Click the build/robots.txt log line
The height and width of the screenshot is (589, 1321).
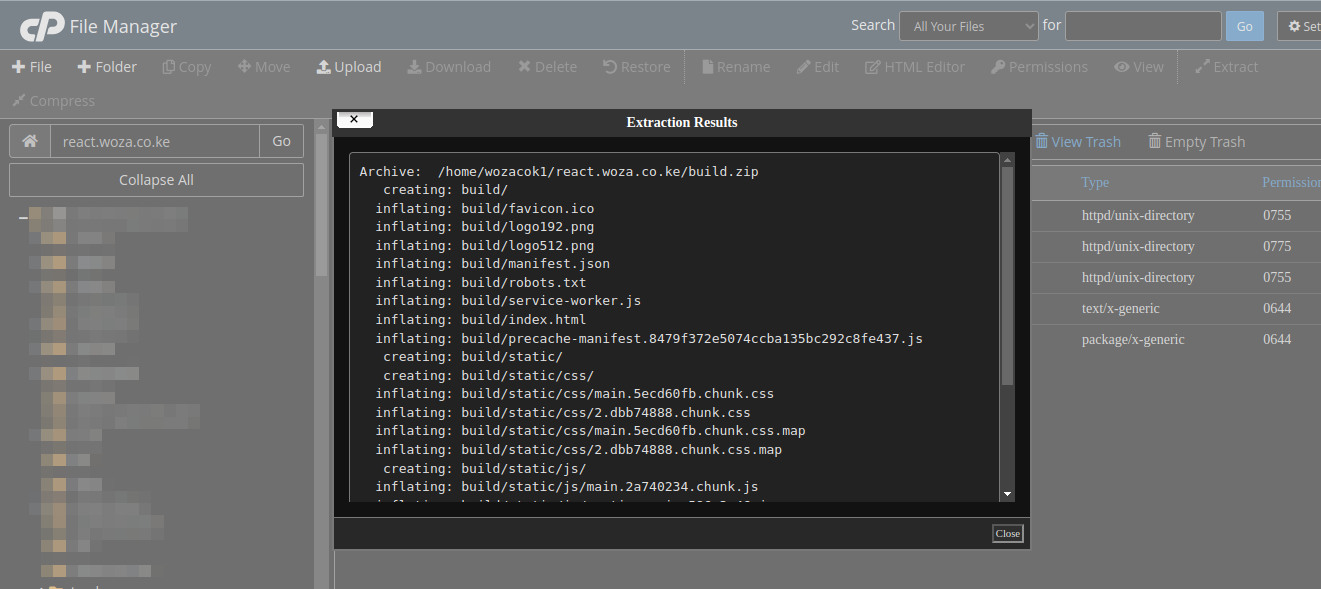tap(480, 283)
